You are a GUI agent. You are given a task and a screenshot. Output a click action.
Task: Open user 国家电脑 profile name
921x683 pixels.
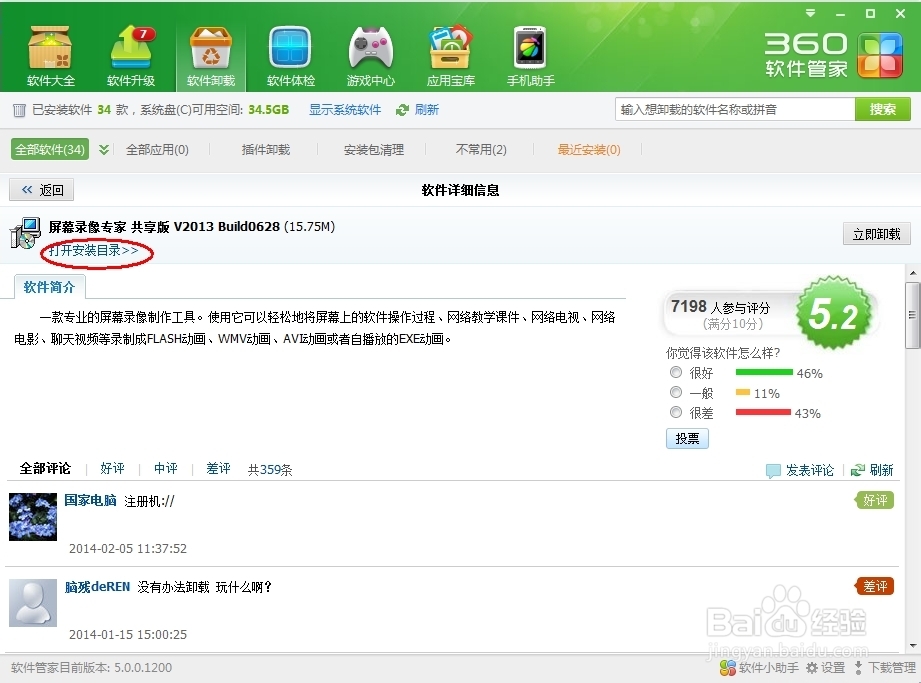click(x=90, y=500)
